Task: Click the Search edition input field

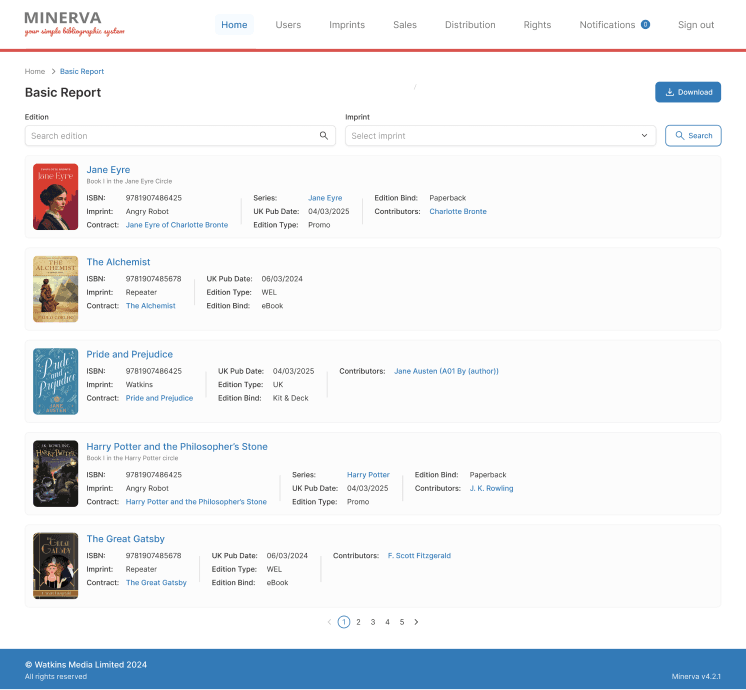Action: click(x=172, y=136)
